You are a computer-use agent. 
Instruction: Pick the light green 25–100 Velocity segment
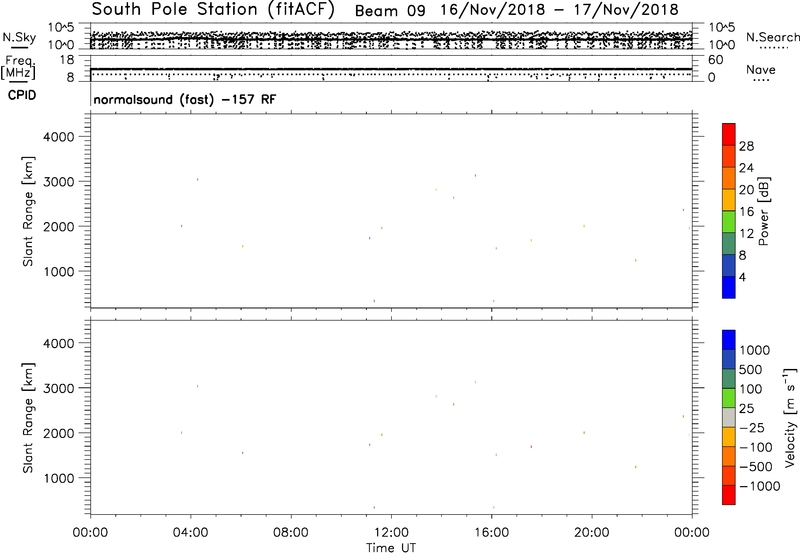[729, 398]
